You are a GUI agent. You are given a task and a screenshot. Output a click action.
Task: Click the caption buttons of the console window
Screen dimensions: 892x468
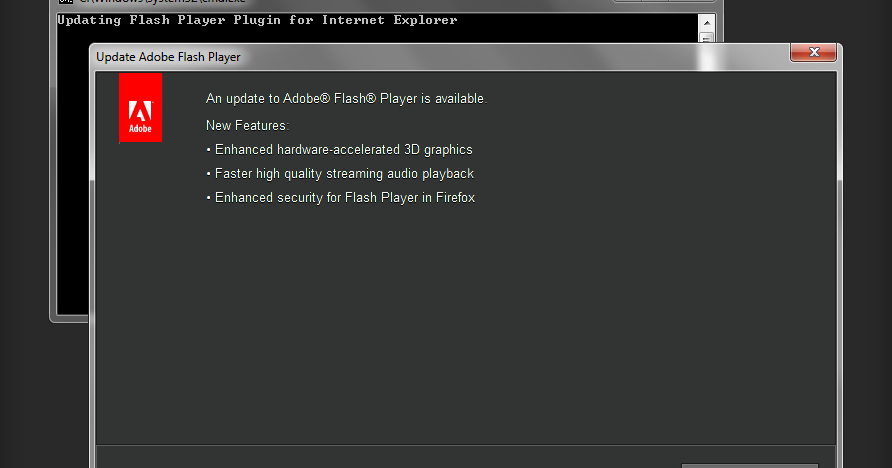click(663, 1)
